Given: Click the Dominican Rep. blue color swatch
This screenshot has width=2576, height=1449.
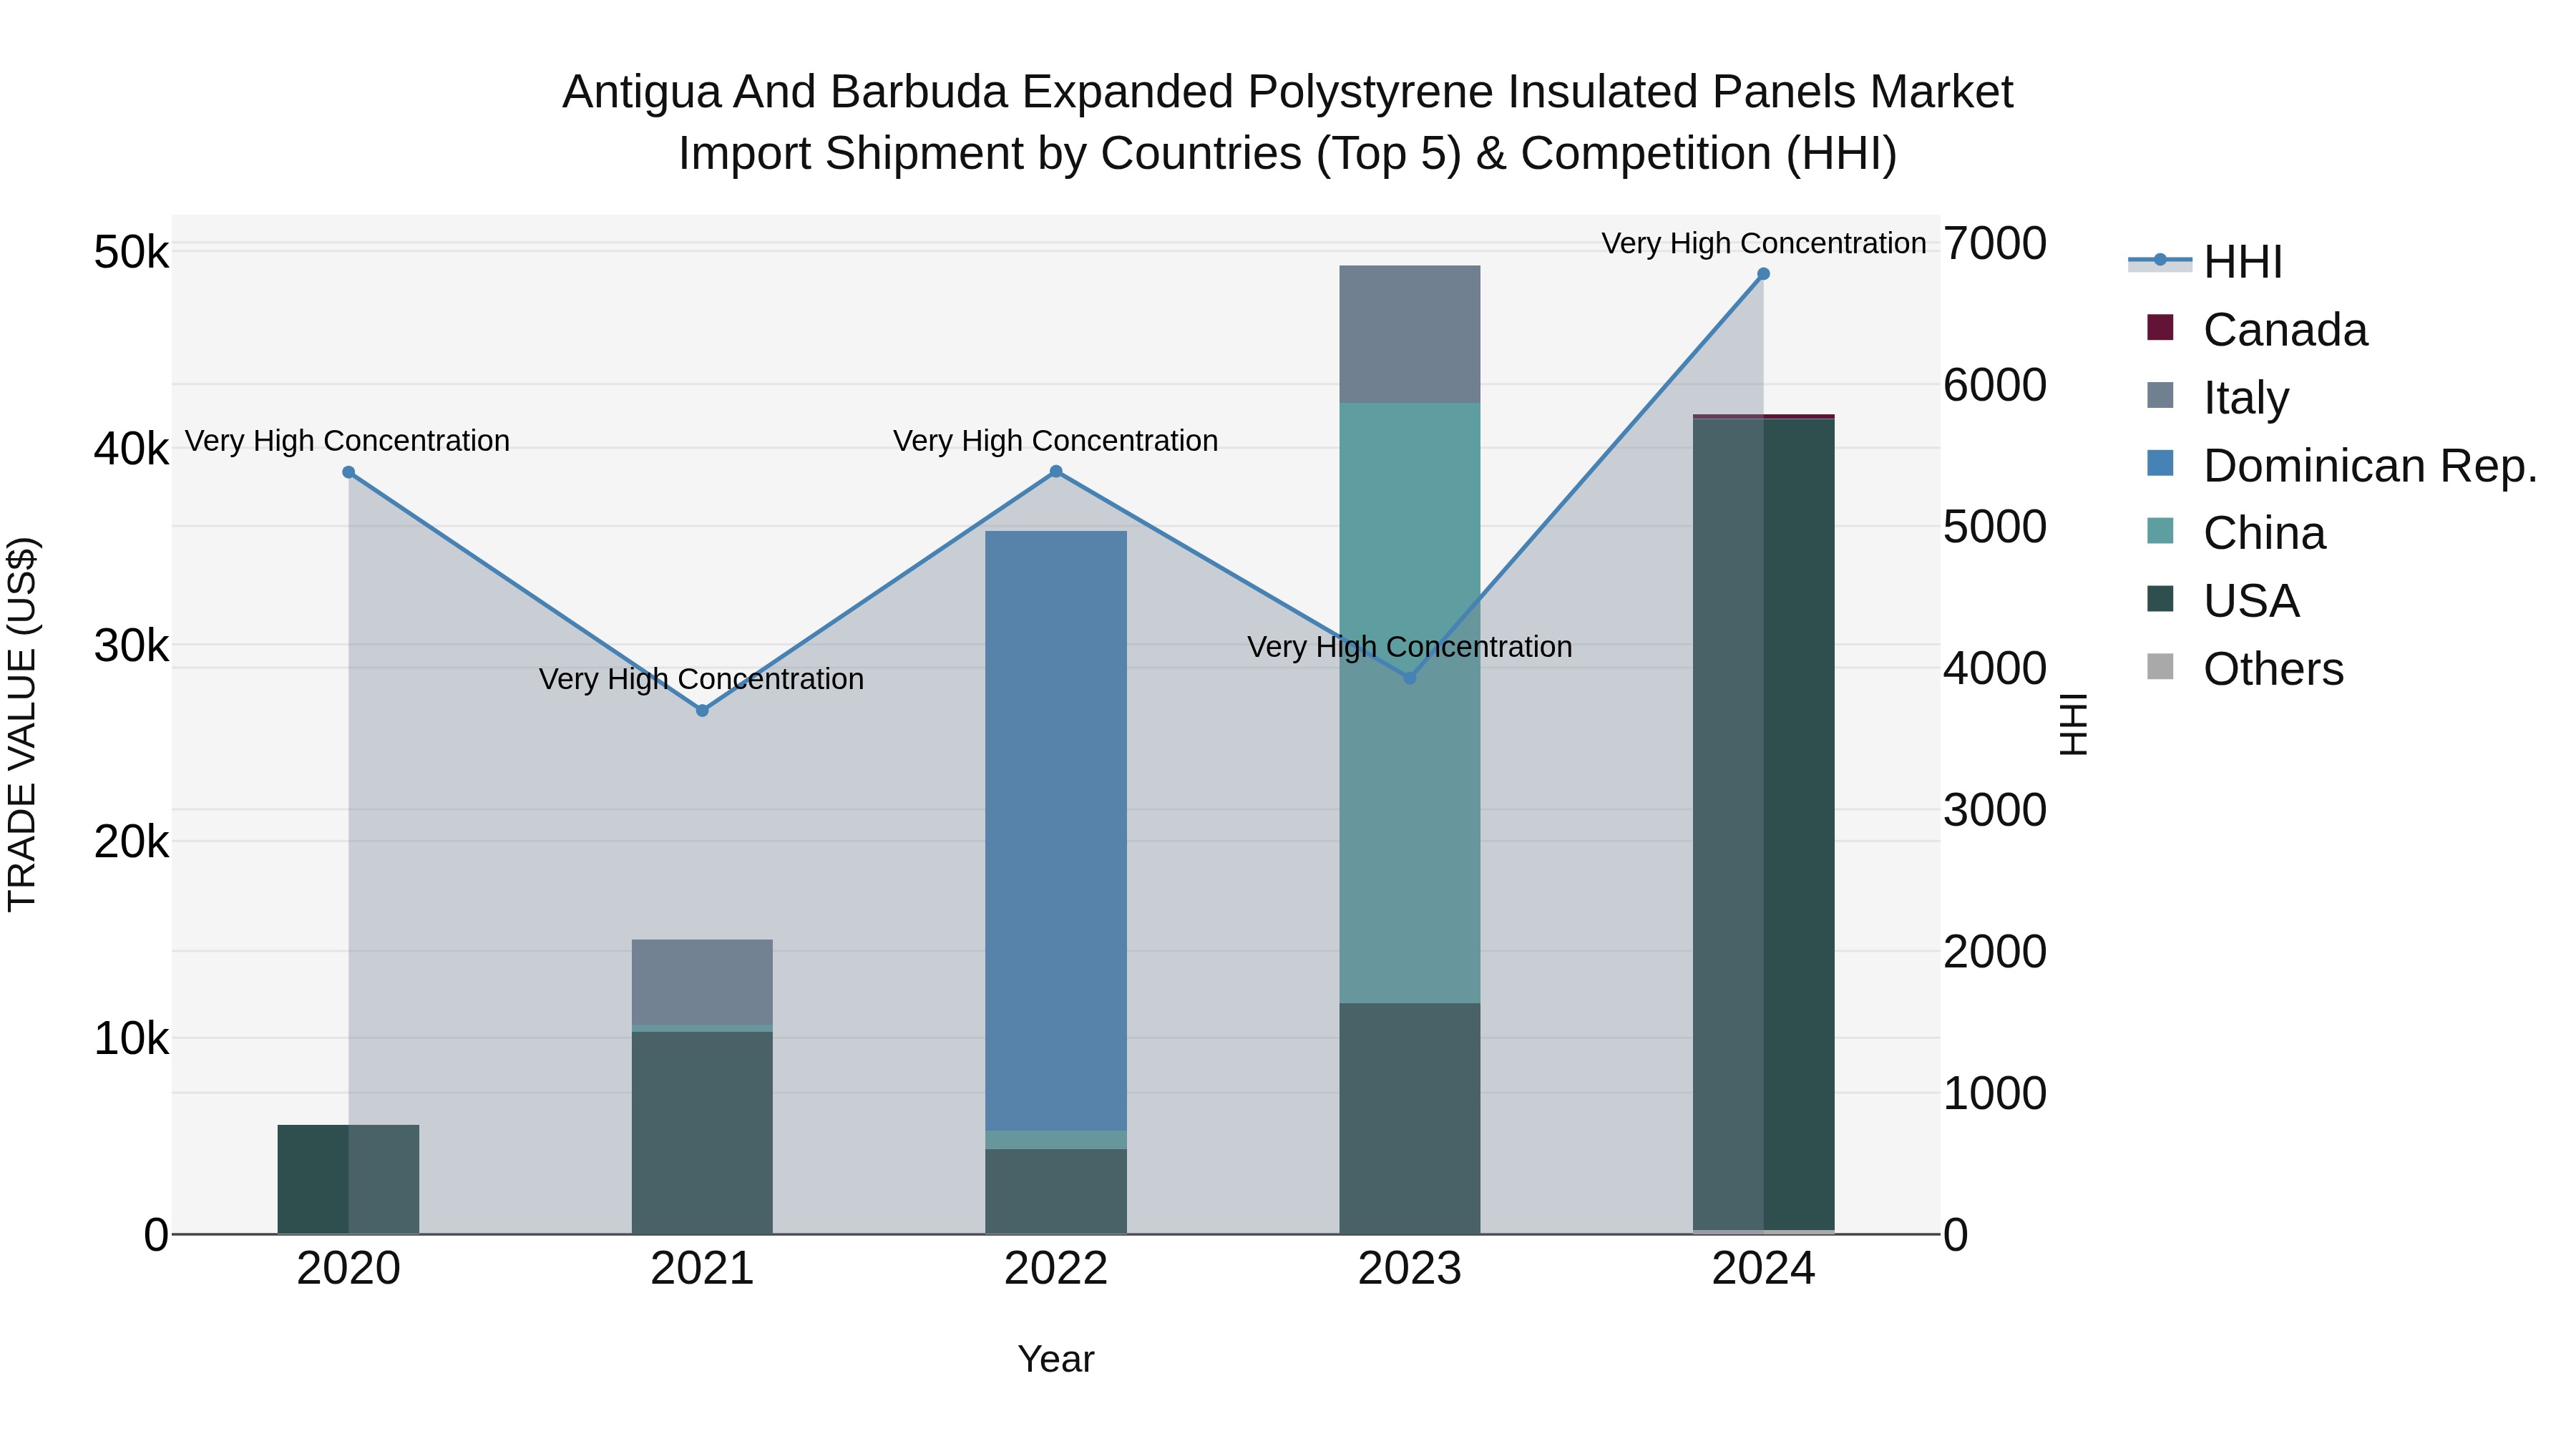Looking at the screenshot, I should coord(2160,463).
